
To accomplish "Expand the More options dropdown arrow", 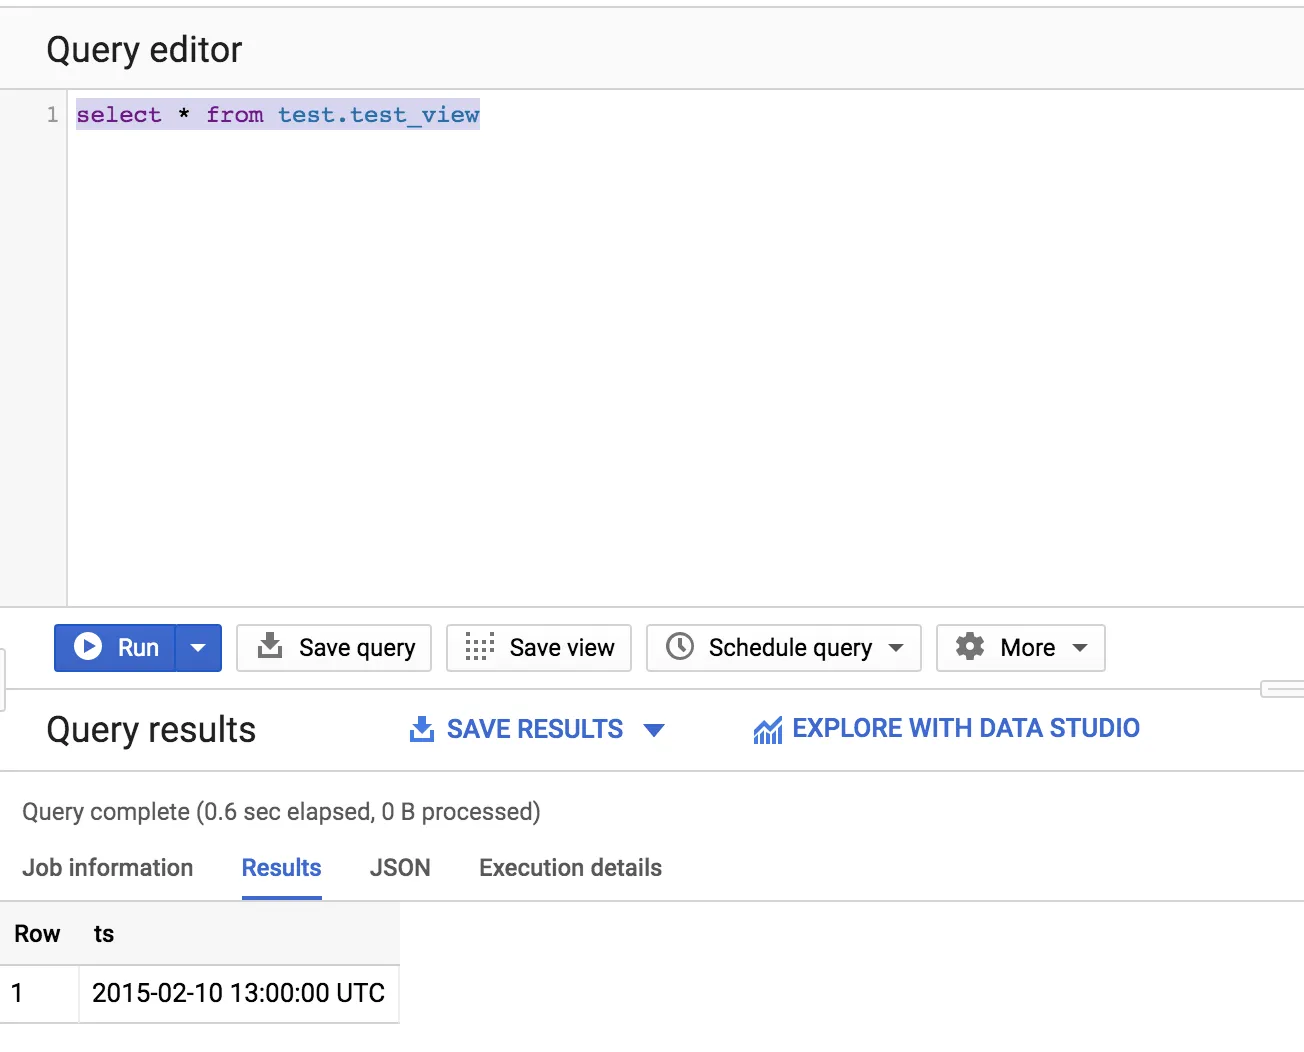I will pyautogui.click(x=1080, y=648).
